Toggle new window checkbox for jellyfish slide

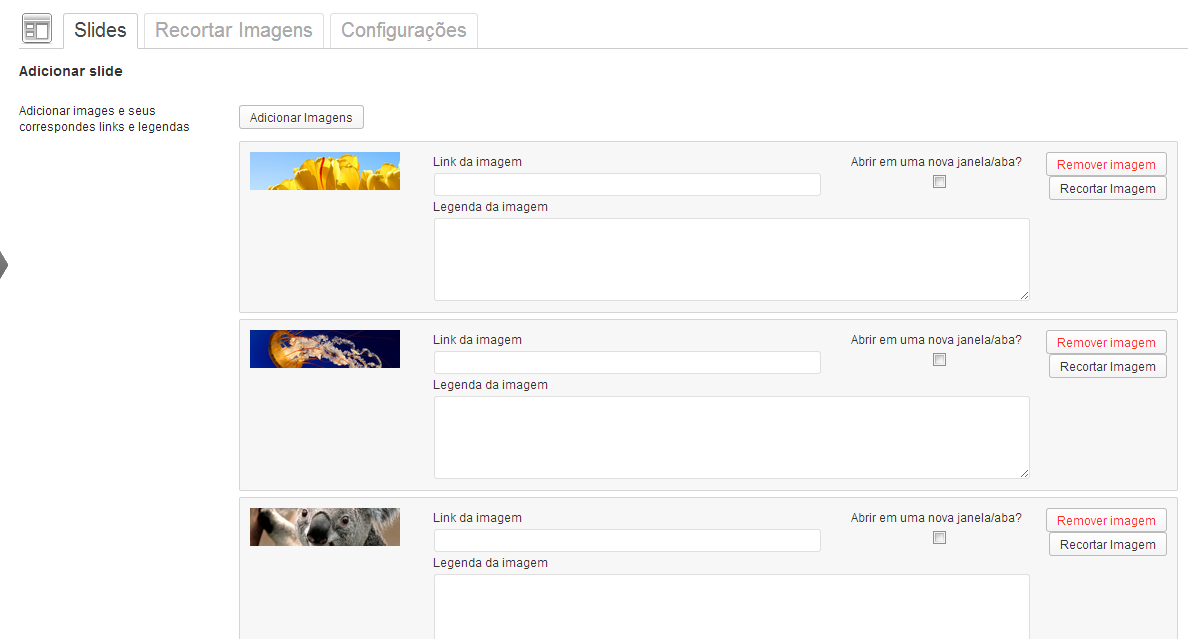click(939, 360)
